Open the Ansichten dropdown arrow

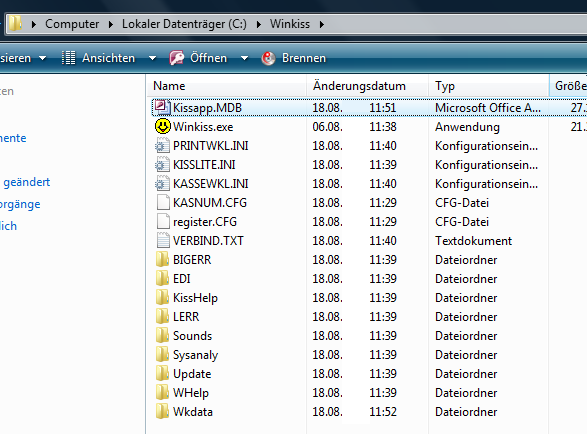click(152, 58)
